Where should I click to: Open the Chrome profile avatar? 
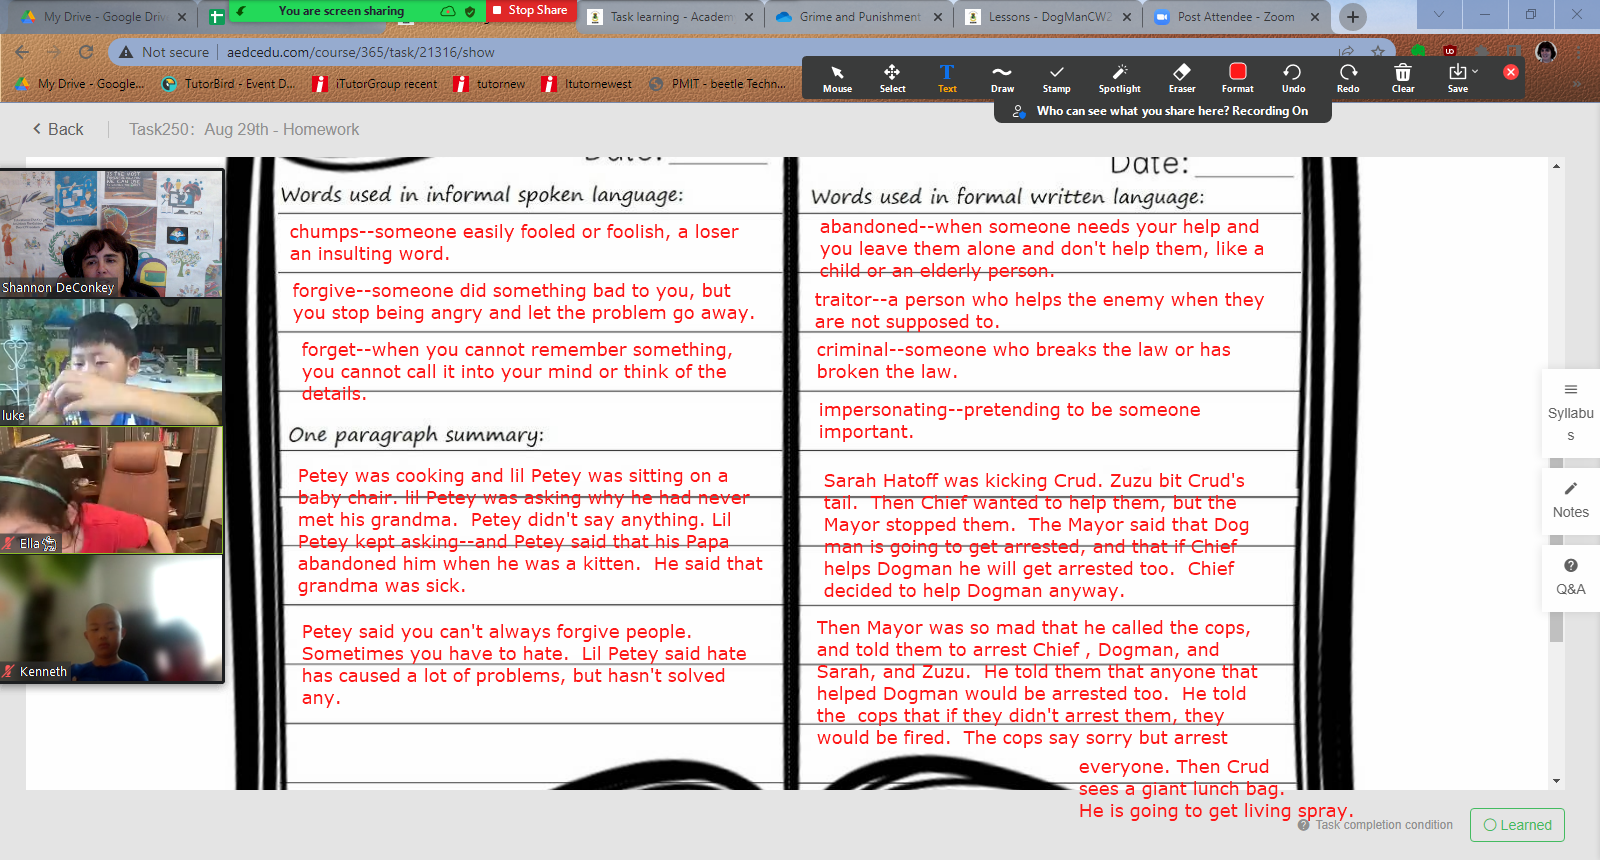coord(1546,52)
